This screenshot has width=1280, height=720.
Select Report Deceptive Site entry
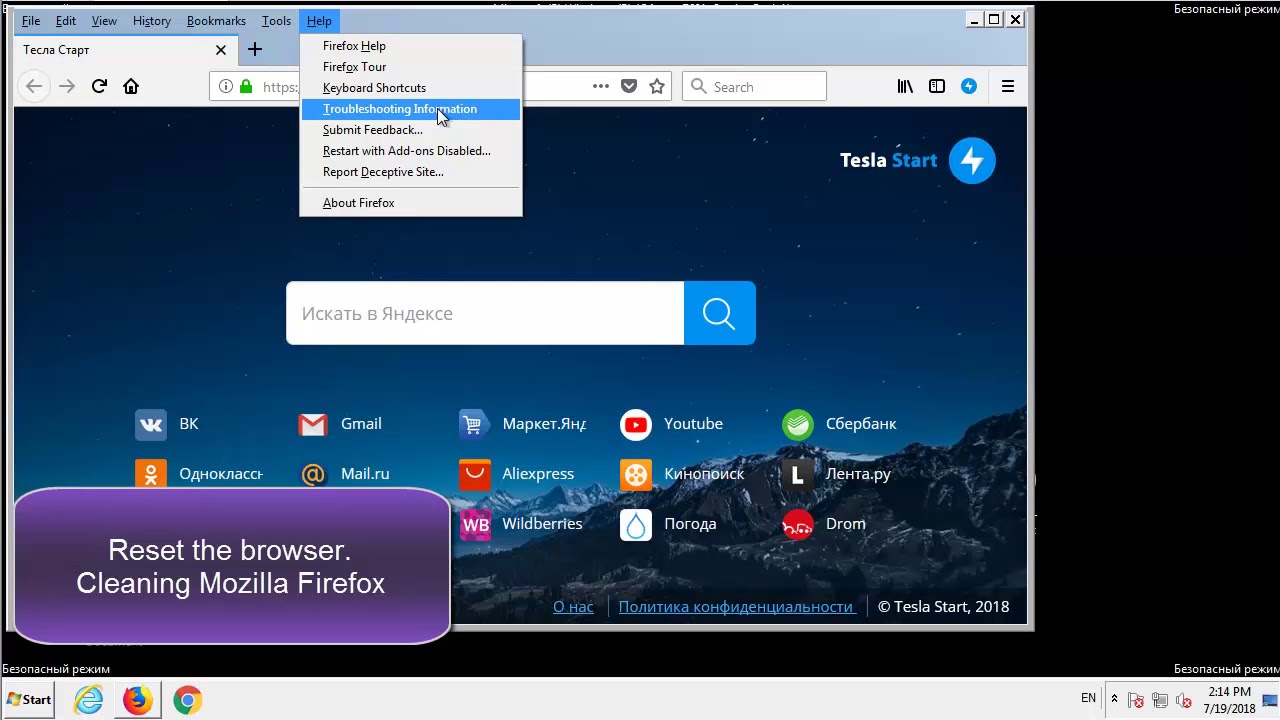[x=411, y=172]
